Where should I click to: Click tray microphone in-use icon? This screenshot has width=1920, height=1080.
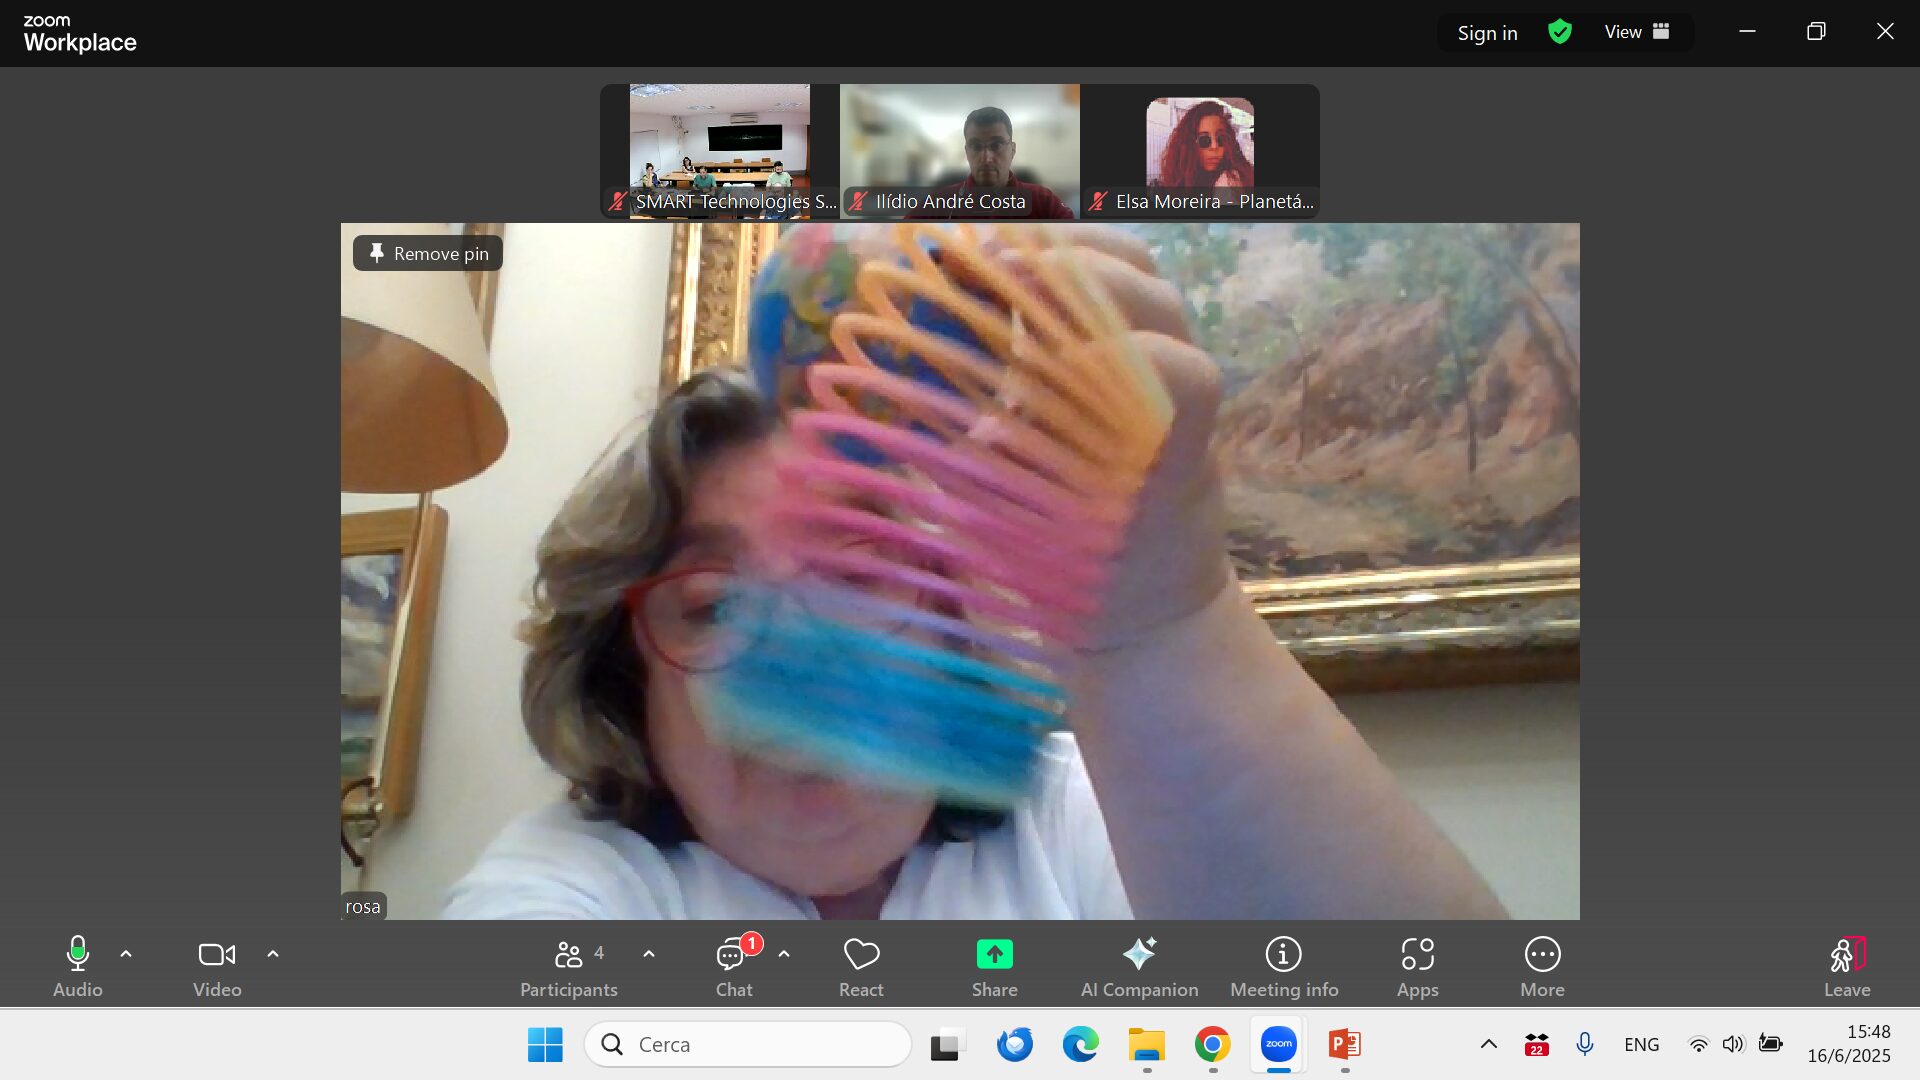[1584, 1044]
